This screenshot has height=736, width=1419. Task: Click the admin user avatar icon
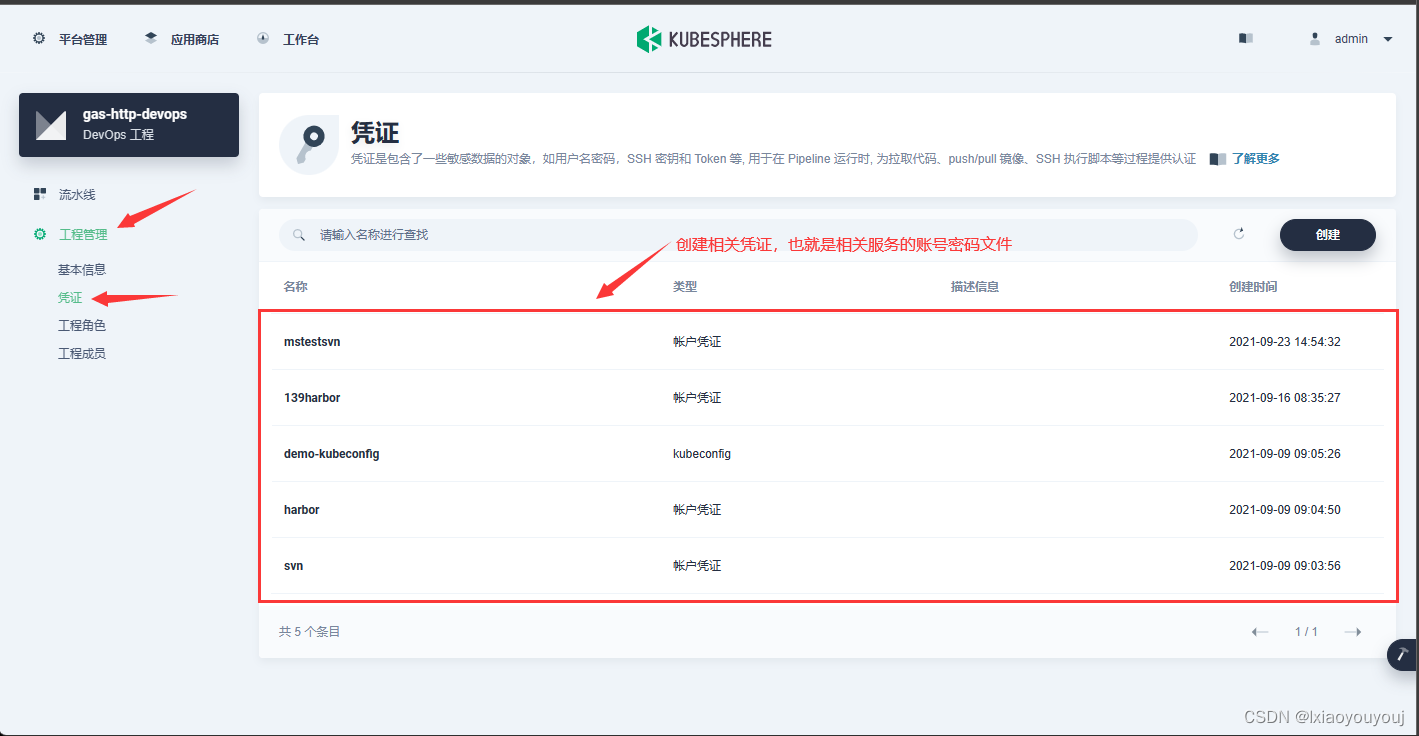coord(1315,39)
